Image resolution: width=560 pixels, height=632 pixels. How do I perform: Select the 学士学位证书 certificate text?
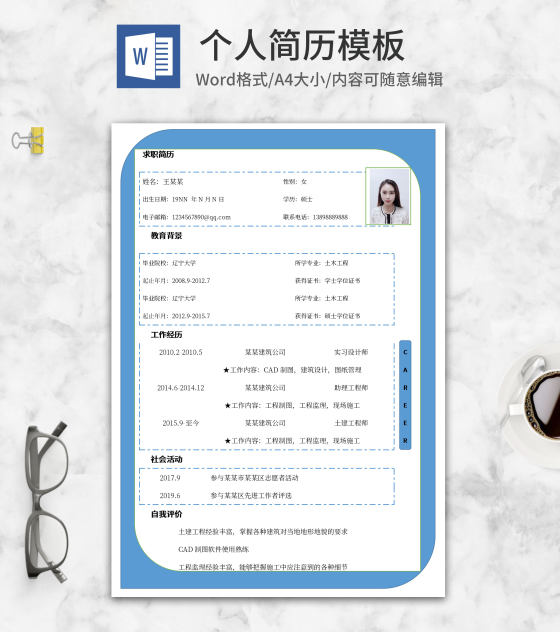[342, 281]
